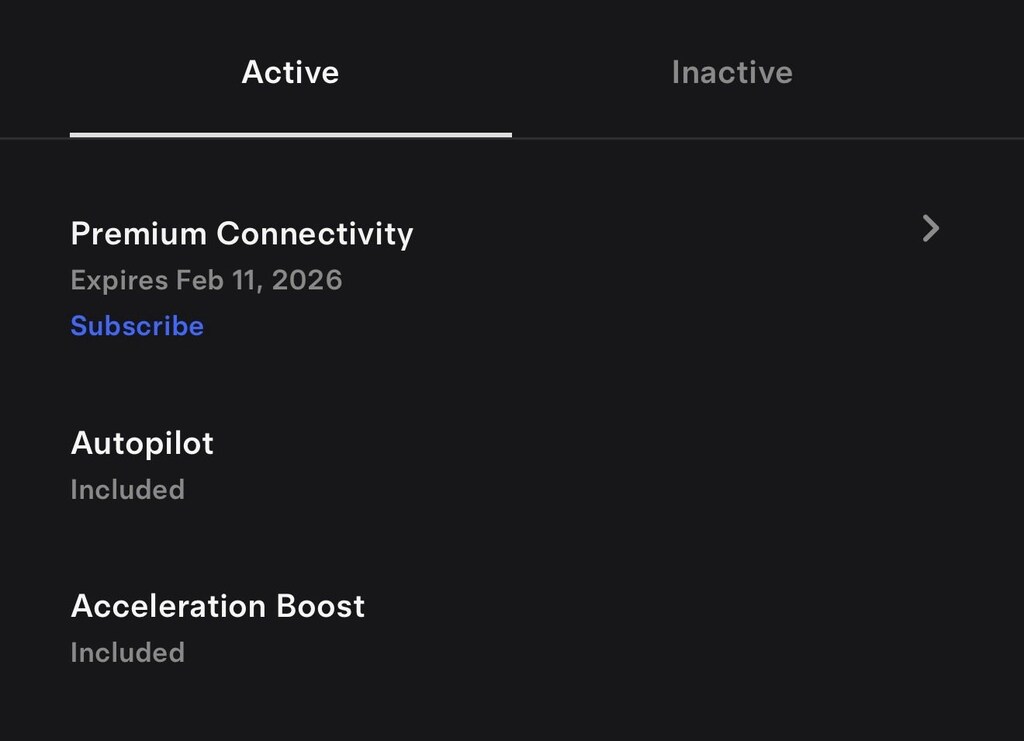
Task: Switch to the Inactive tab
Action: pyautogui.click(x=732, y=72)
